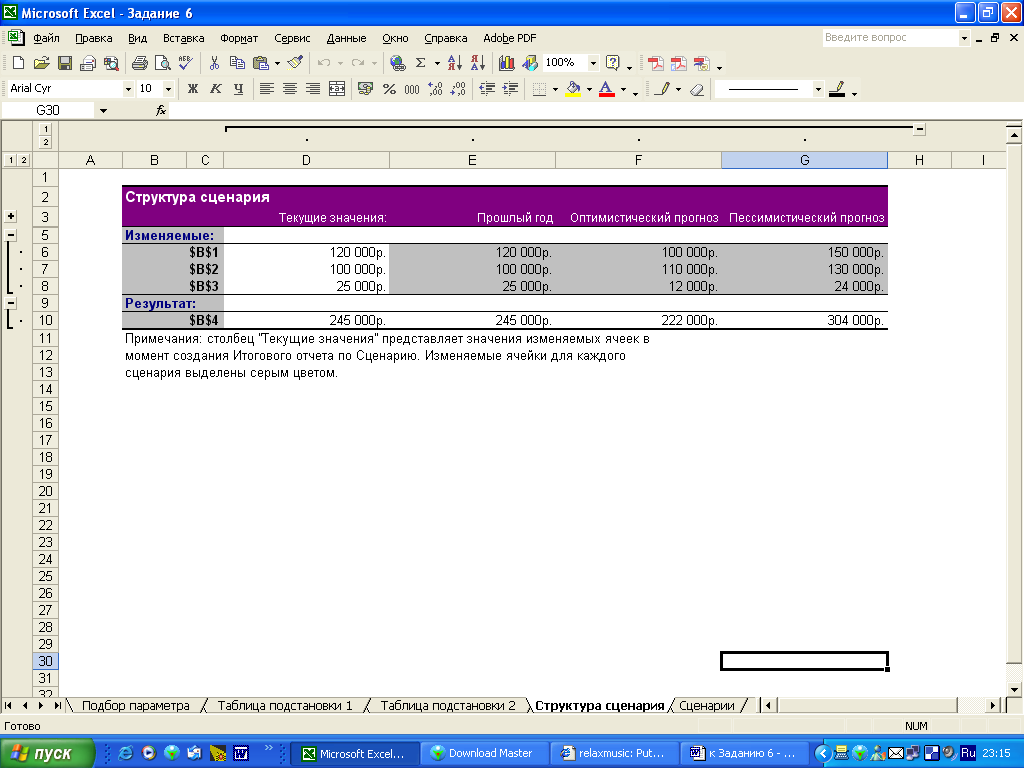This screenshot has width=1024, height=768.
Task: Open Print Preview icon
Action: (x=162, y=63)
